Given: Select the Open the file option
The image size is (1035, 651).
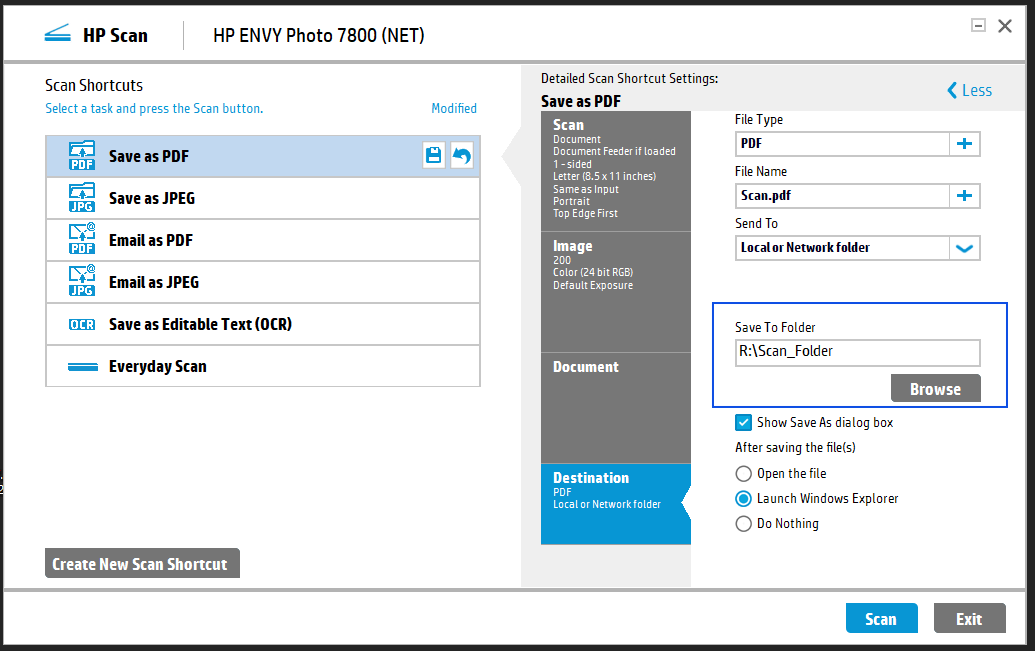Looking at the screenshot, I should [x=743, y=473].
